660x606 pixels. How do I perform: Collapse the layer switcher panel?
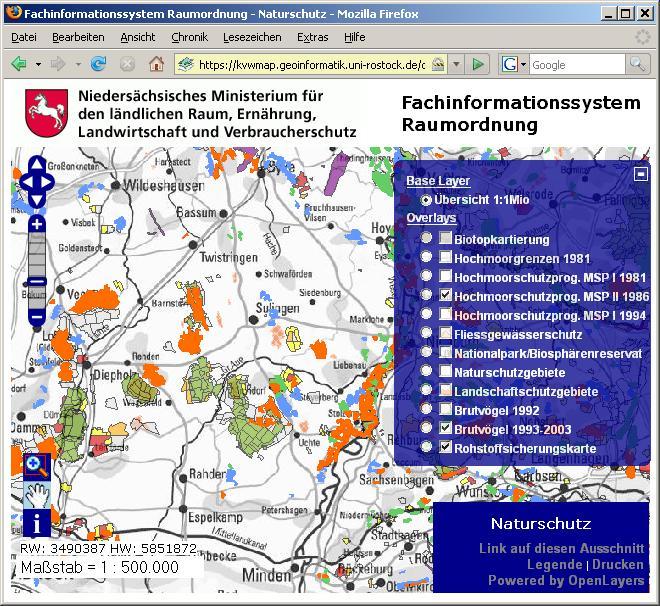coord(641,173)
